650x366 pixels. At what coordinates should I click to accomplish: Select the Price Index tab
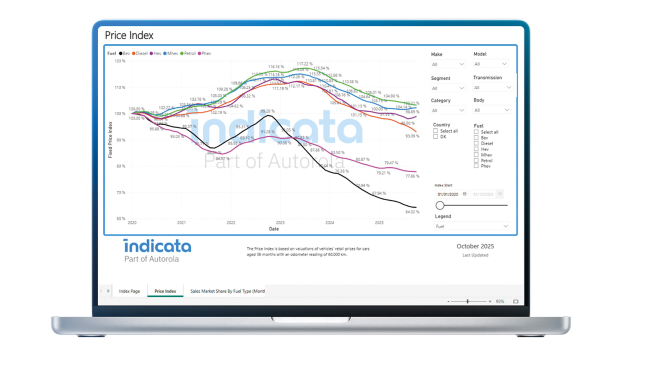coord(165,291)
